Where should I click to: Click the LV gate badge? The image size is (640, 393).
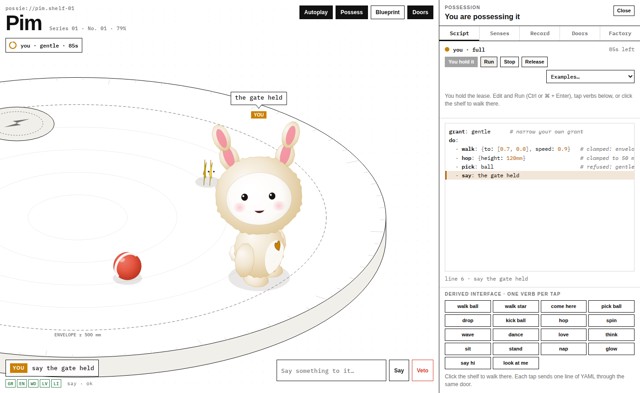(45, 384)
